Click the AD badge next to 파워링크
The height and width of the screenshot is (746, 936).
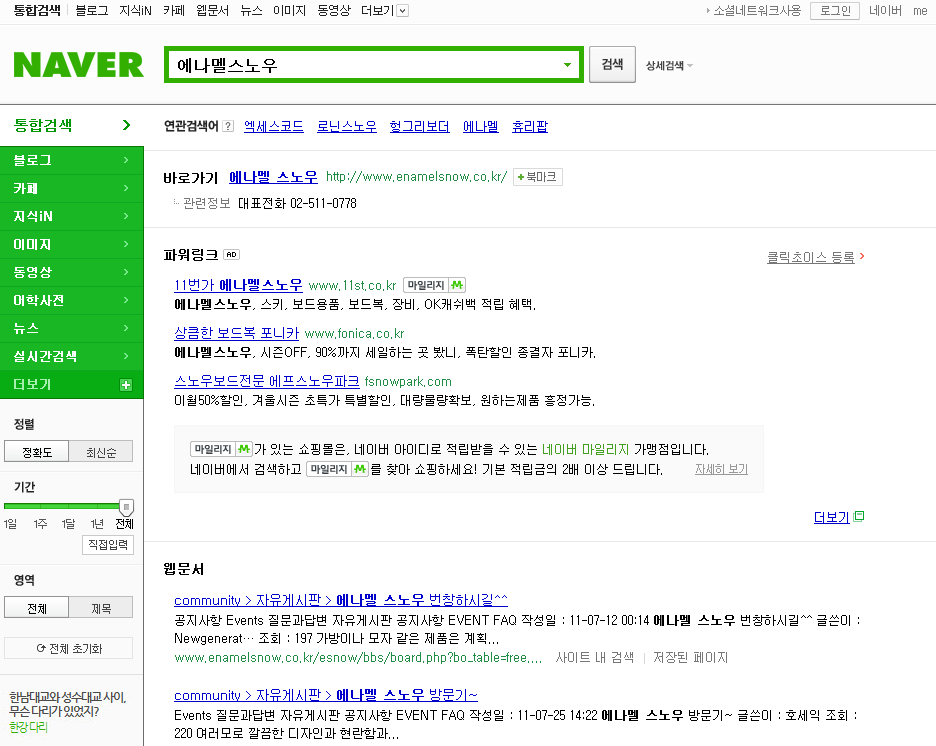(232, 254)
